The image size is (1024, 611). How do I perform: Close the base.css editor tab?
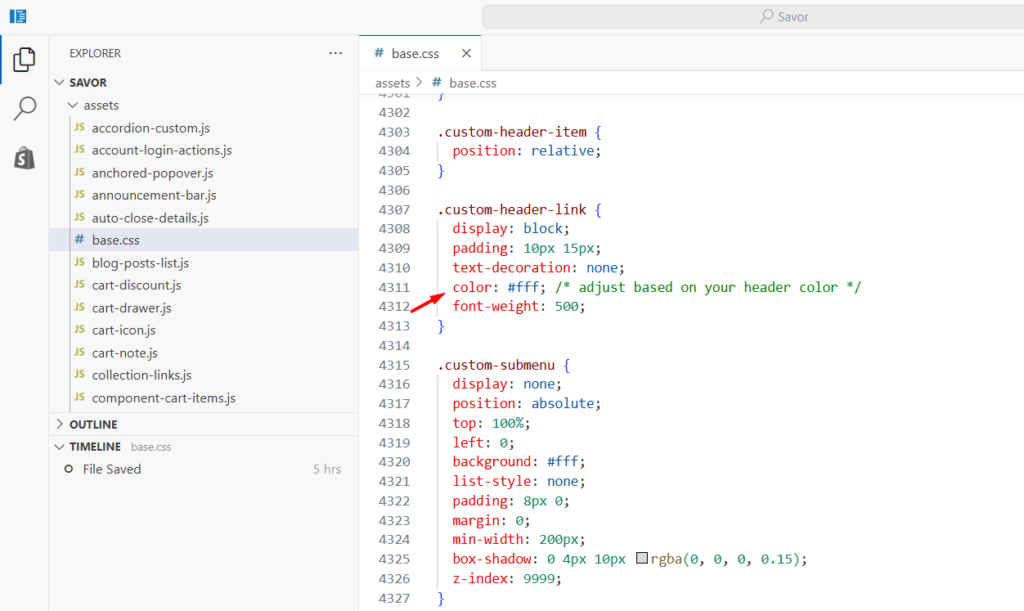[x=465, y=54]
